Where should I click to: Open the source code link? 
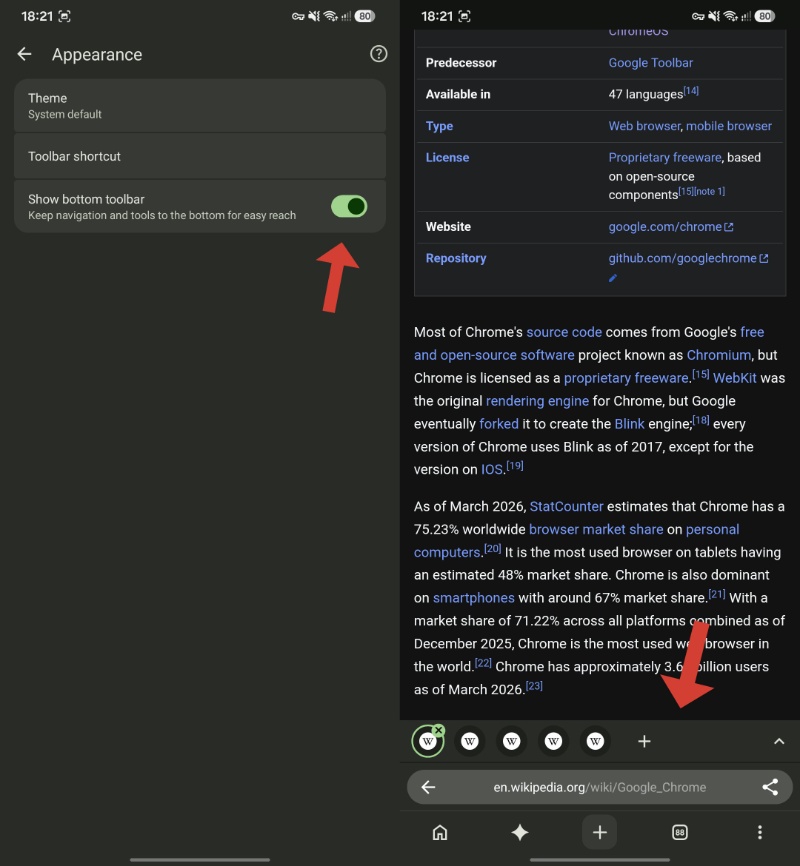(564, 332)
